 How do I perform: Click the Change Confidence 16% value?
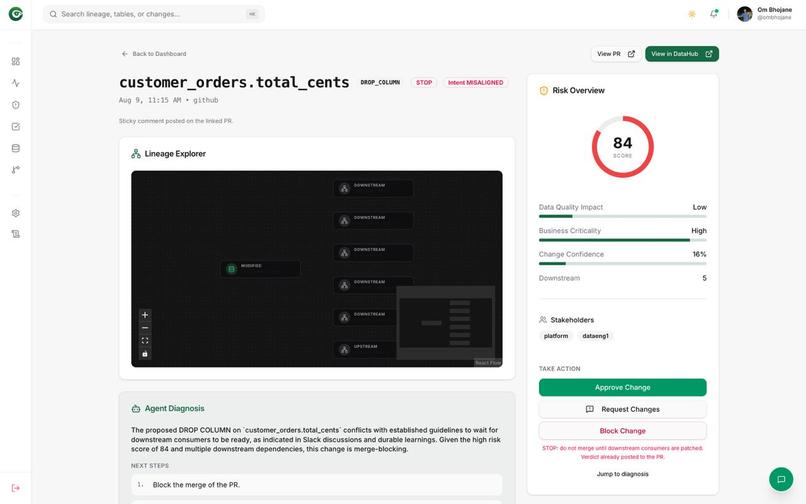point(699,255)
